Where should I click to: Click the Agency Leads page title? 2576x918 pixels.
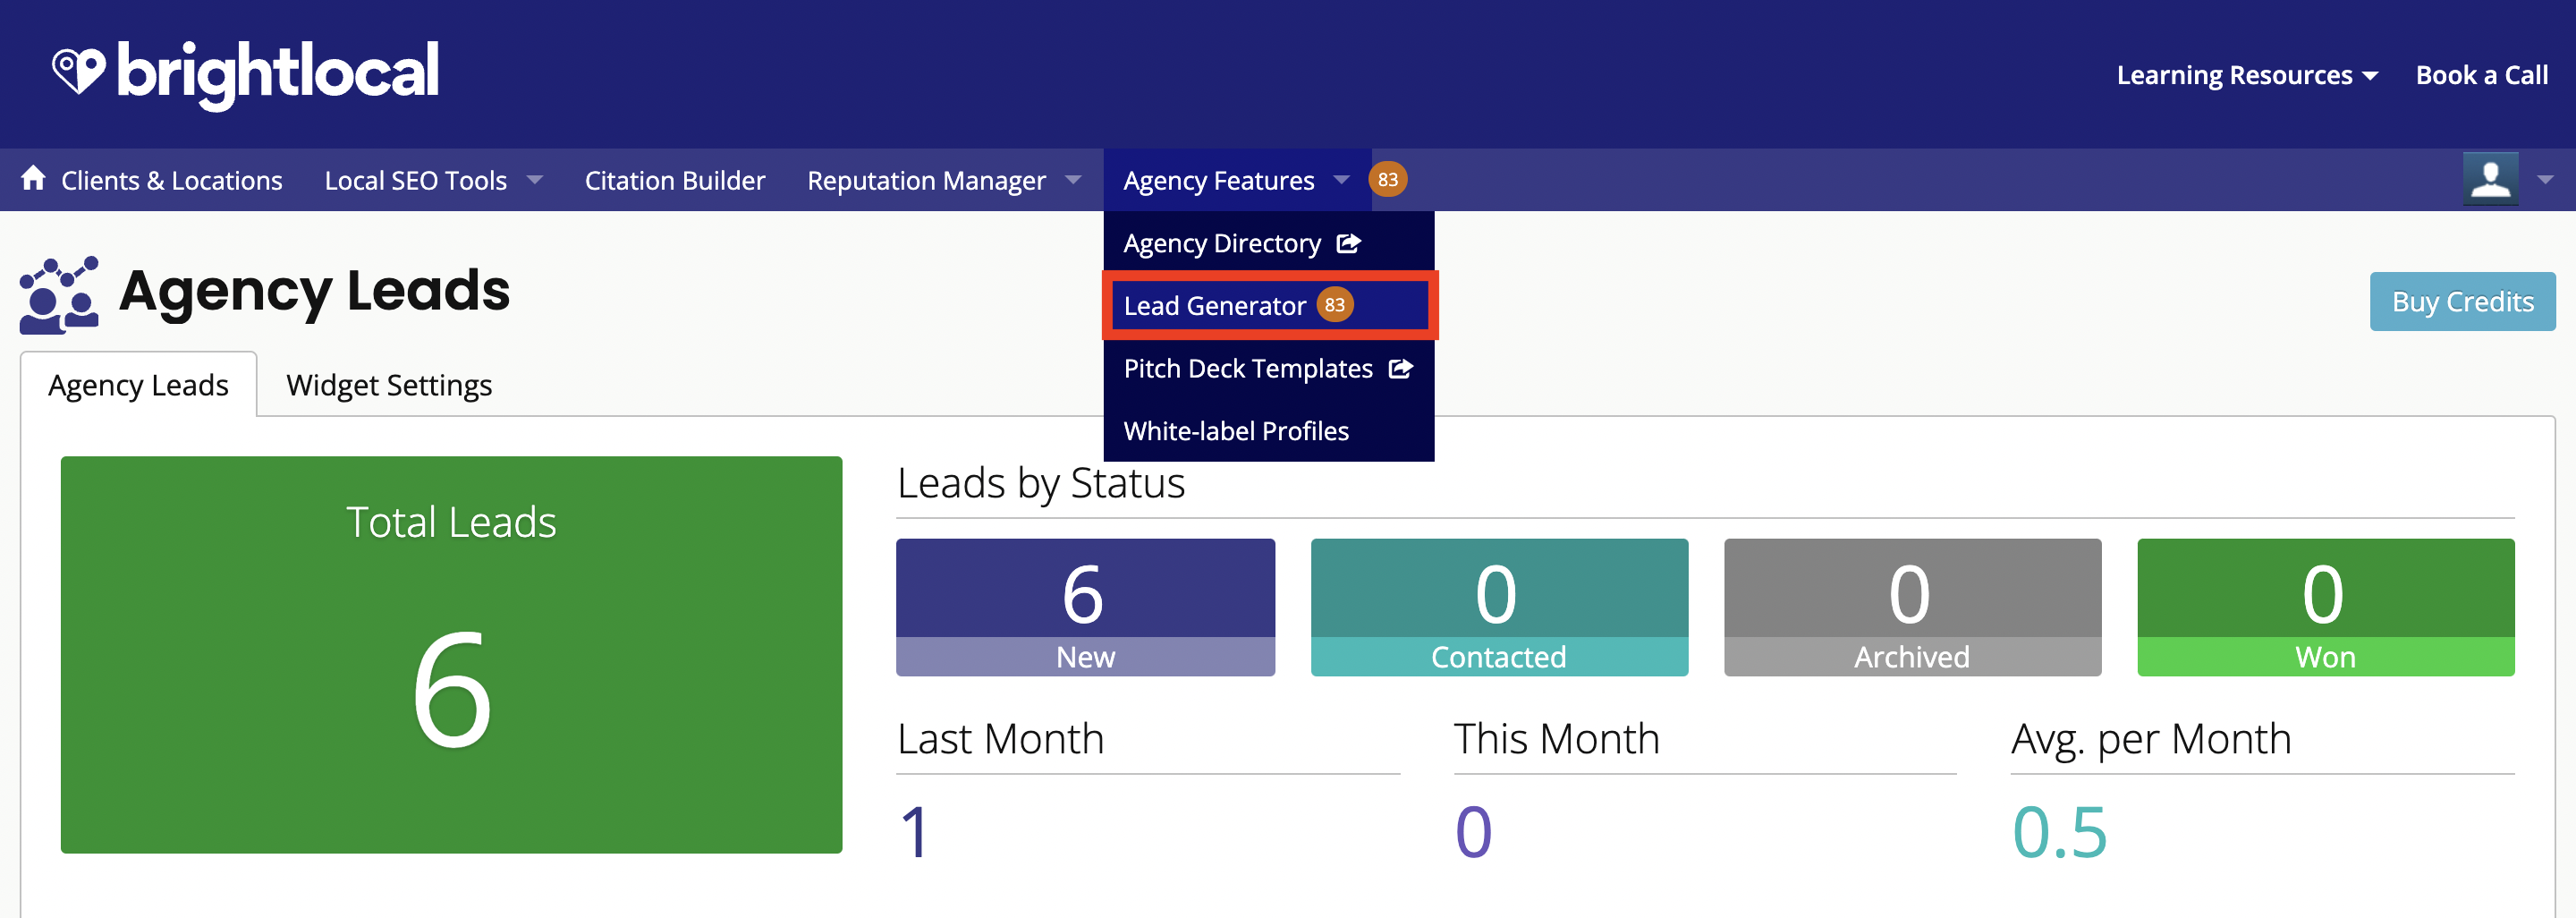(314, 290)
